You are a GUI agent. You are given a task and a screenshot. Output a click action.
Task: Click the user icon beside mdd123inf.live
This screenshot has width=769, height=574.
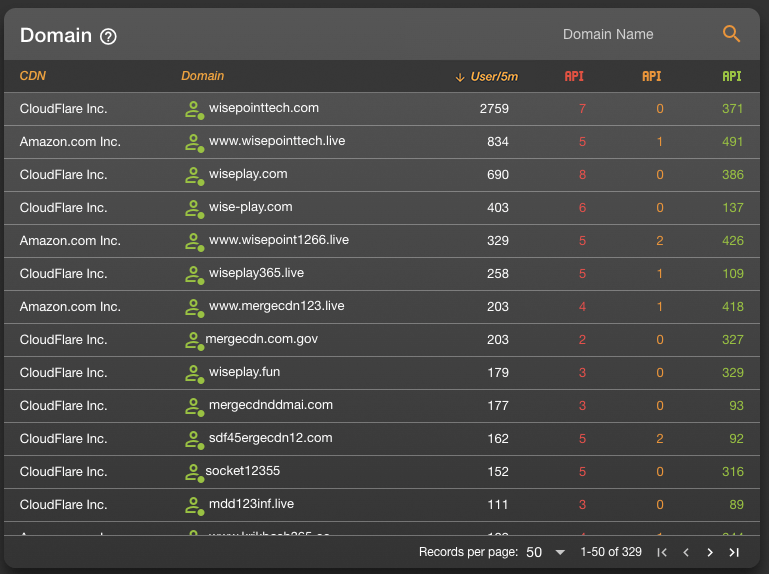point(194,505)
